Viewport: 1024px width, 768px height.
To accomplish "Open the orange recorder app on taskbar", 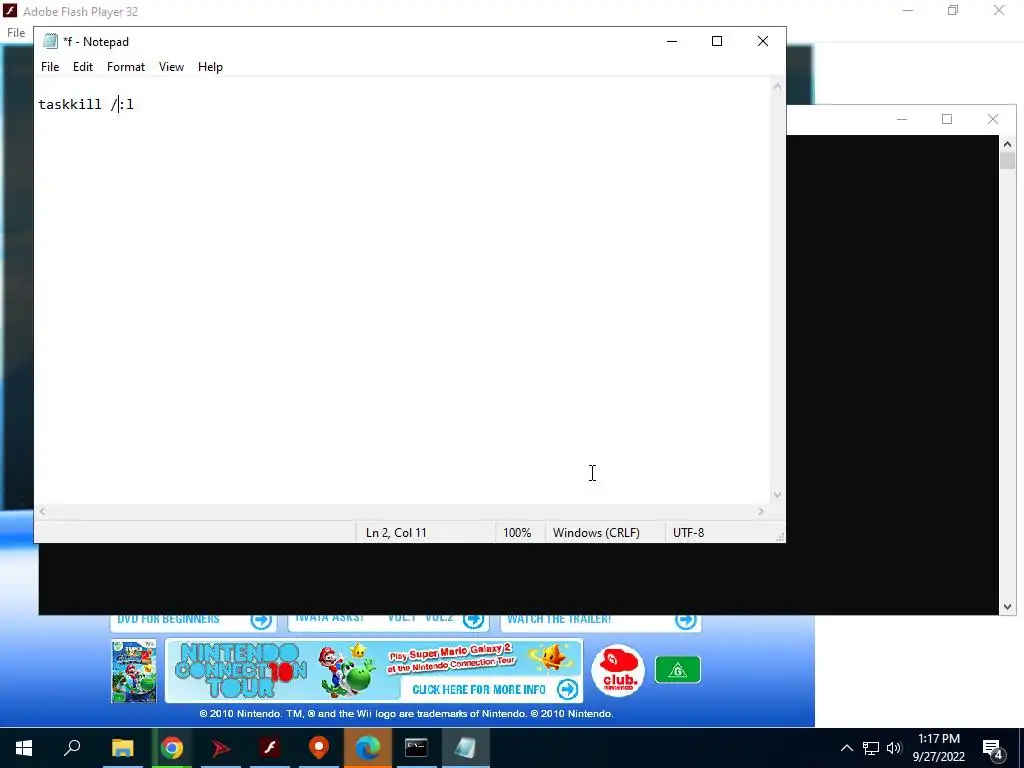I will 319,748.
